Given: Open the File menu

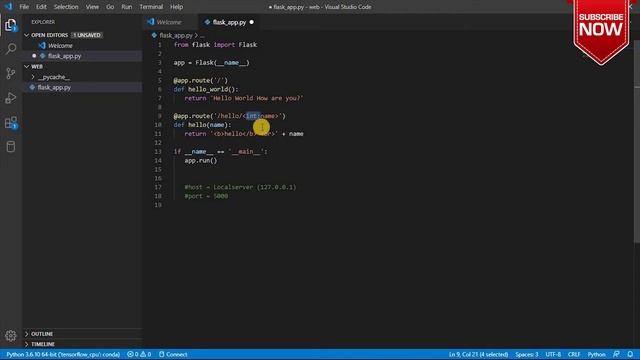Looking at the screenshot, I should (24, 7).
